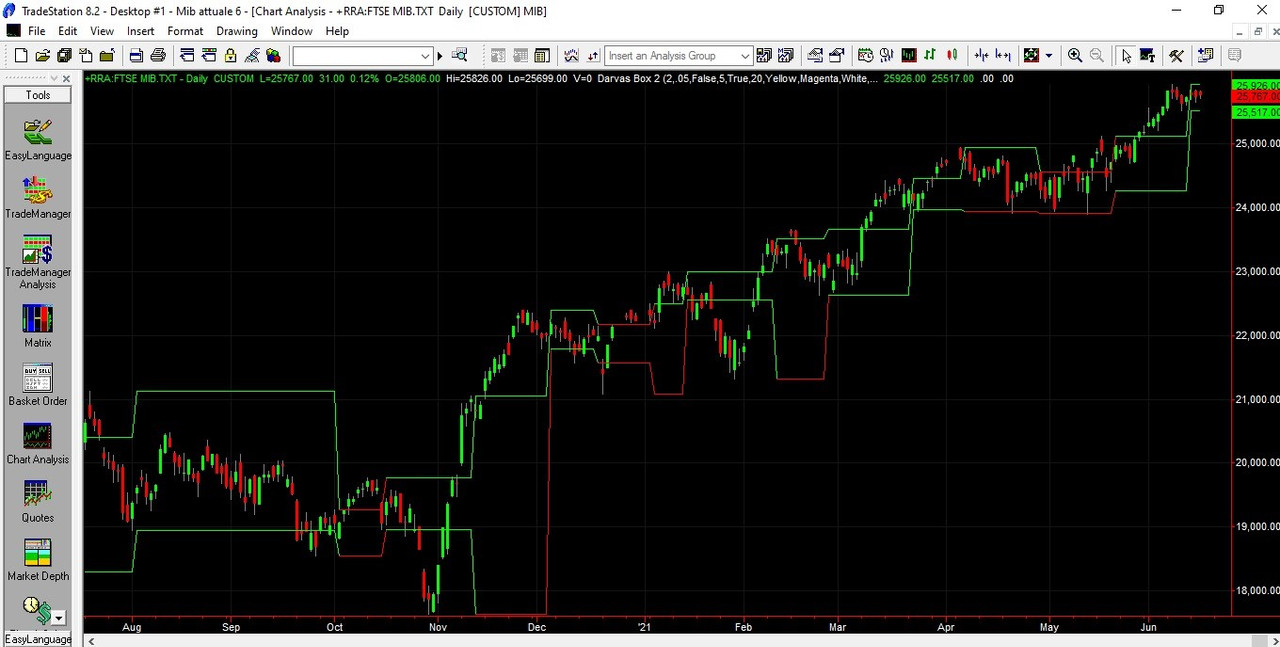Toggle the lock icon in toolbar
This screenshot has height=647, width=1280.
pos(231,56)
